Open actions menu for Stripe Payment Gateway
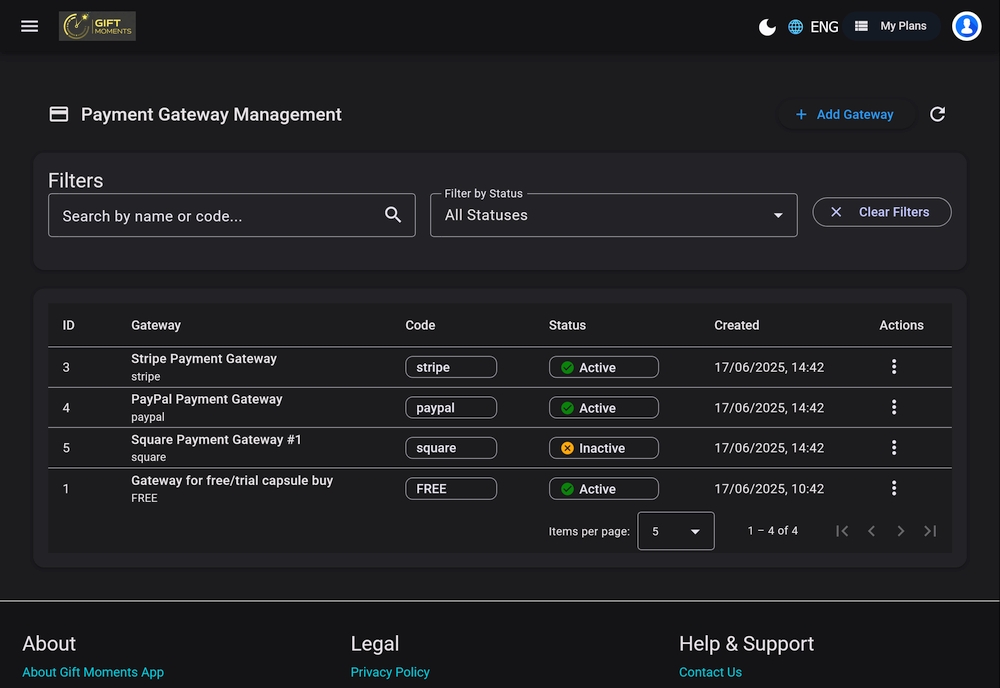Image resolution: width=1000 pixels, height=688 pixels. (x=894, y=367)
